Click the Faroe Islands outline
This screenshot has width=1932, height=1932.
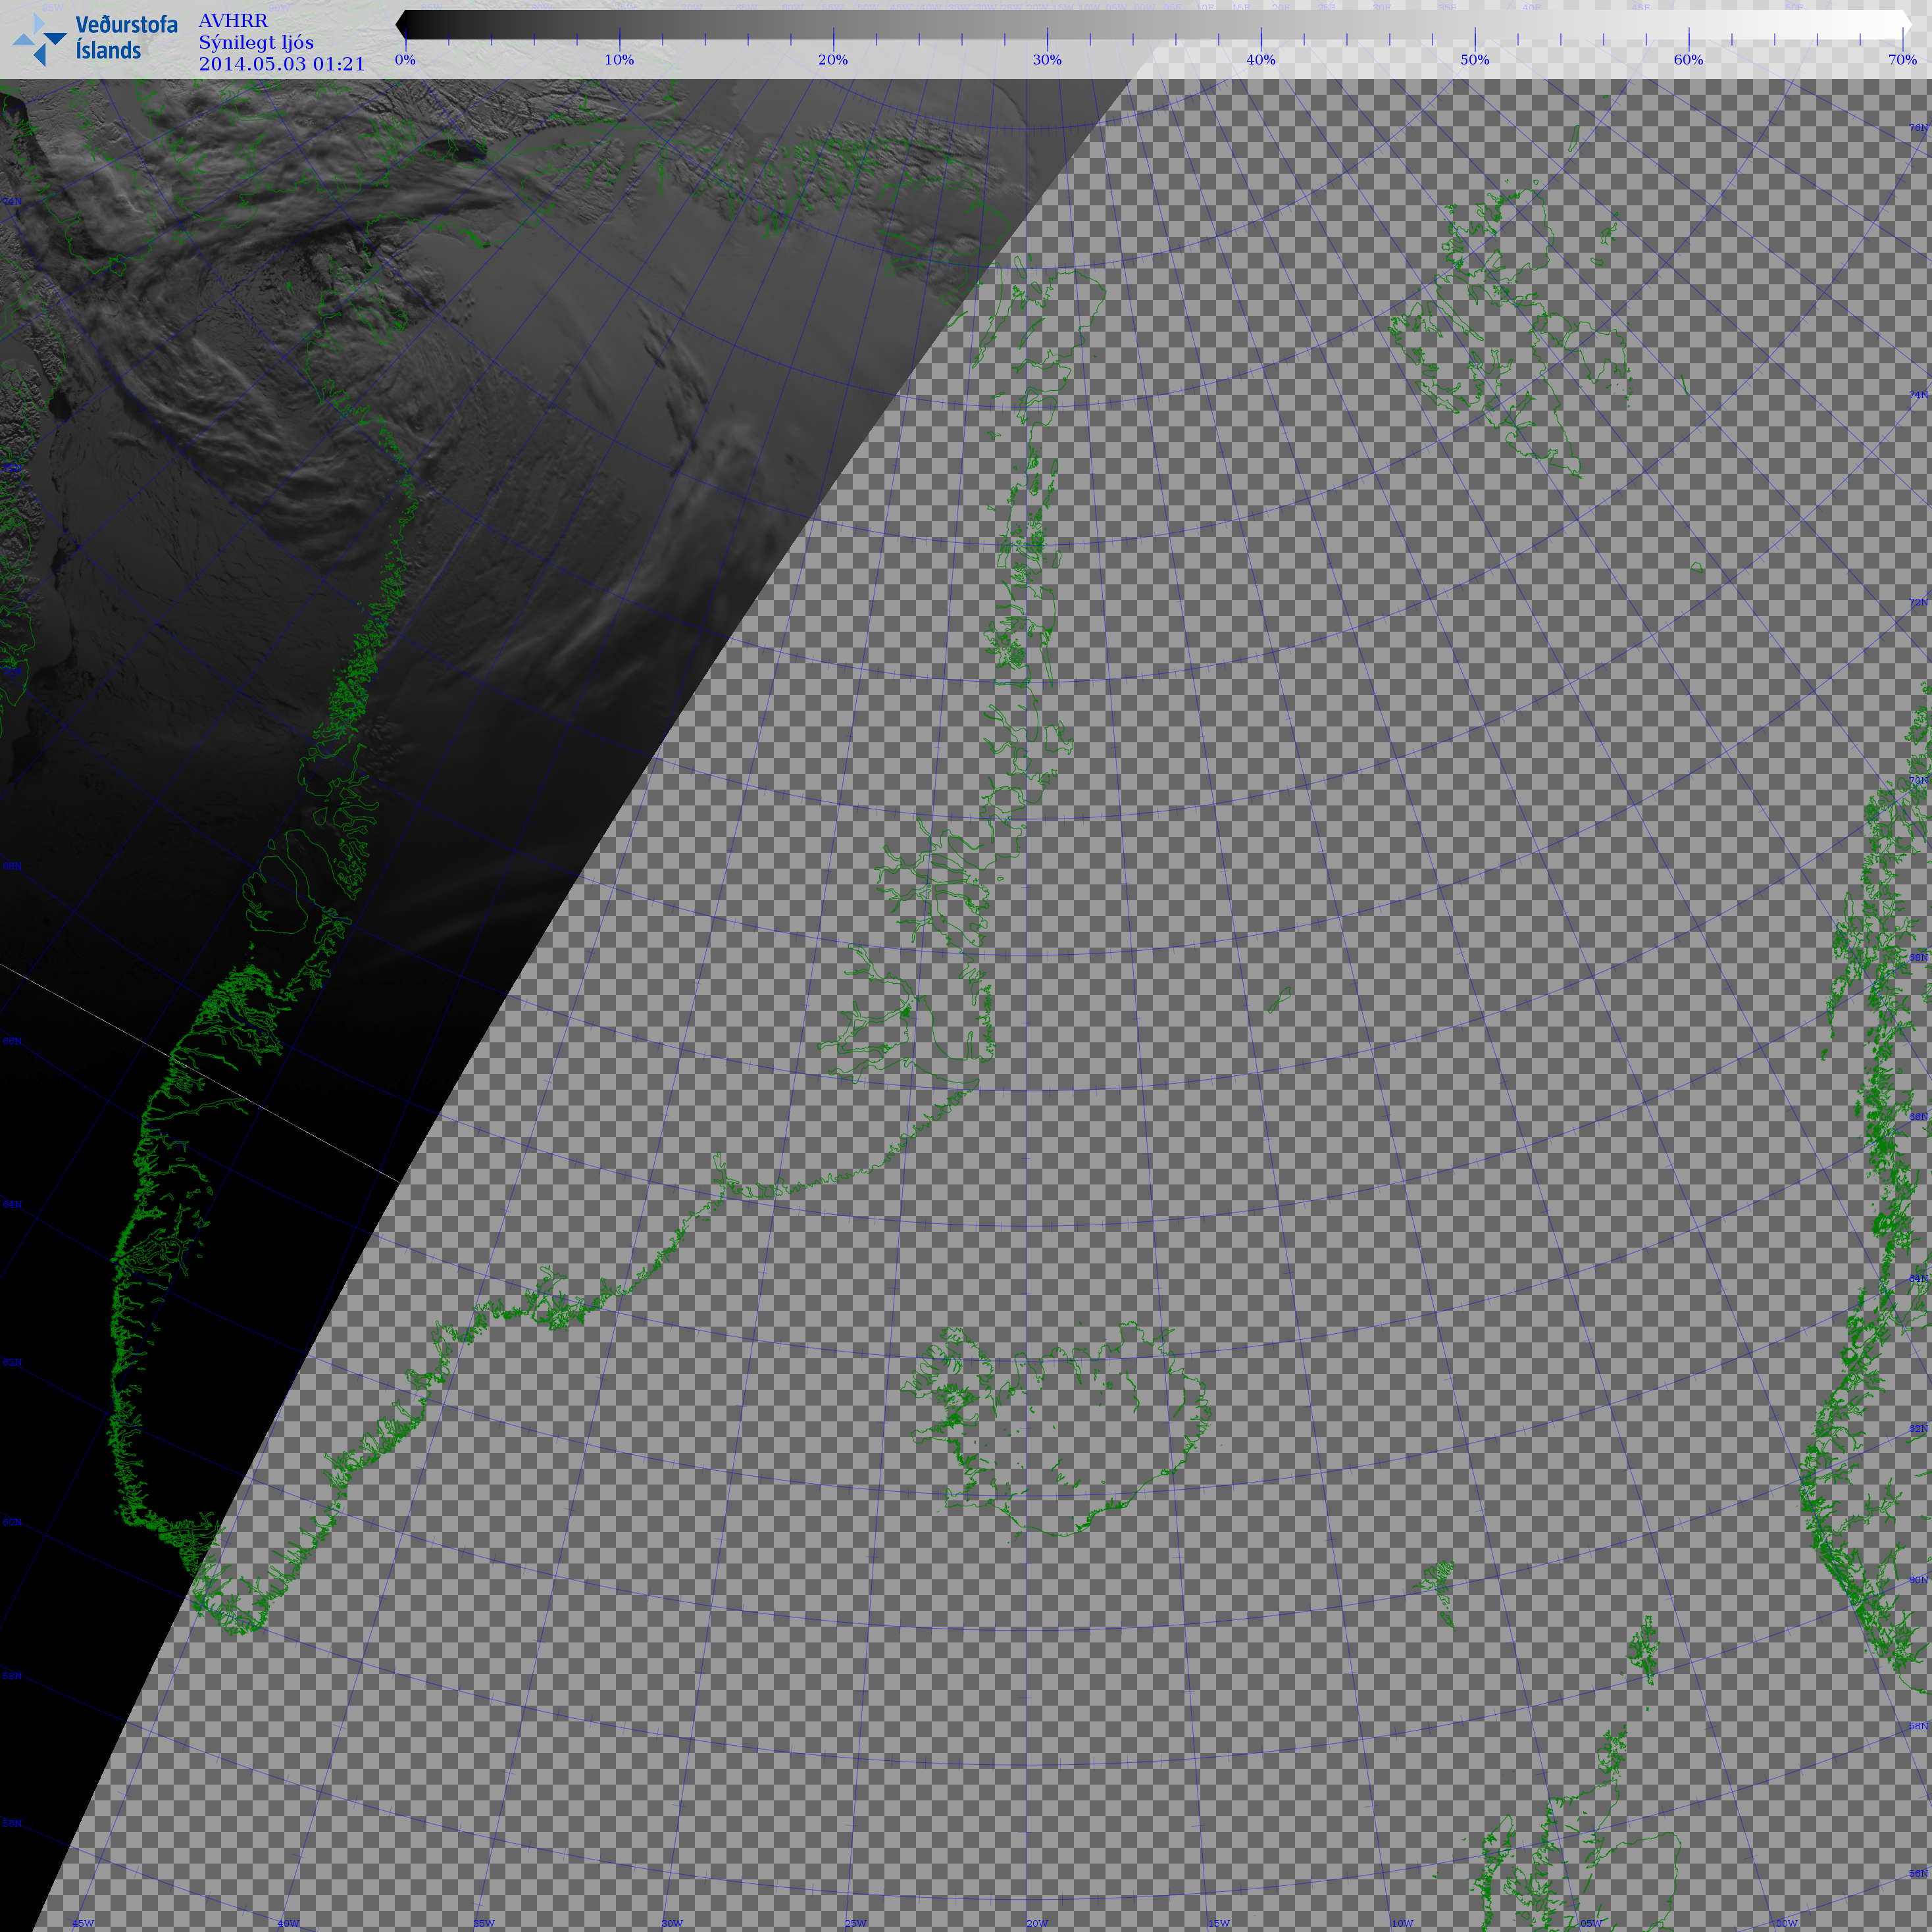point(1437,1583)
